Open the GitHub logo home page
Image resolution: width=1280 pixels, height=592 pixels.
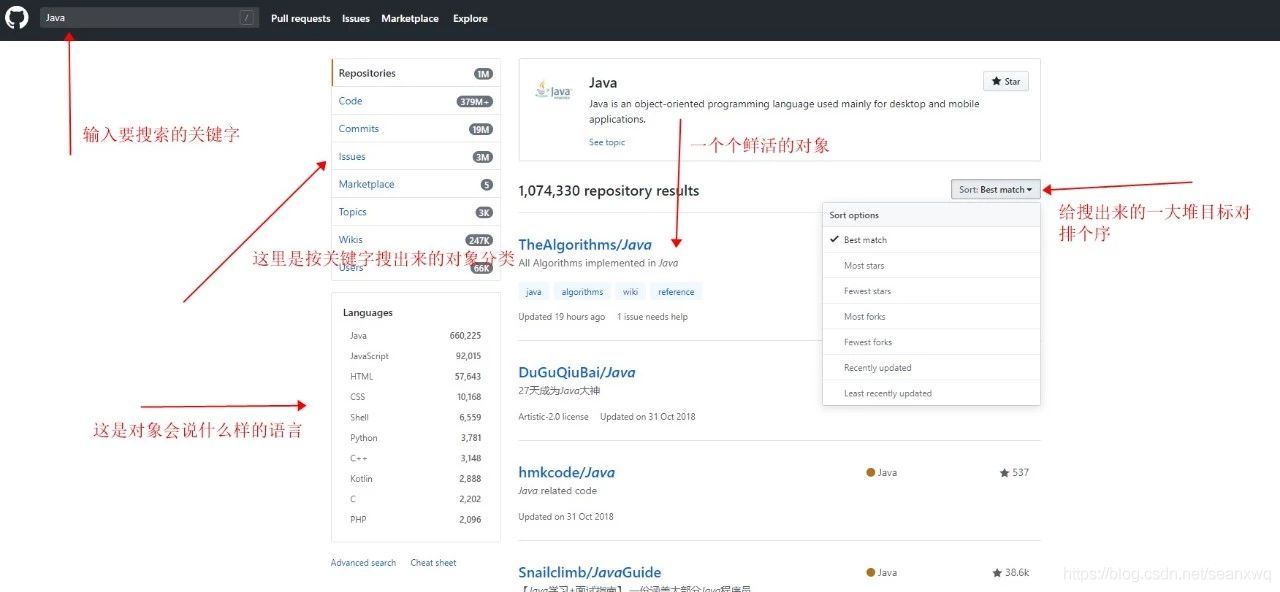coord(17,18)
